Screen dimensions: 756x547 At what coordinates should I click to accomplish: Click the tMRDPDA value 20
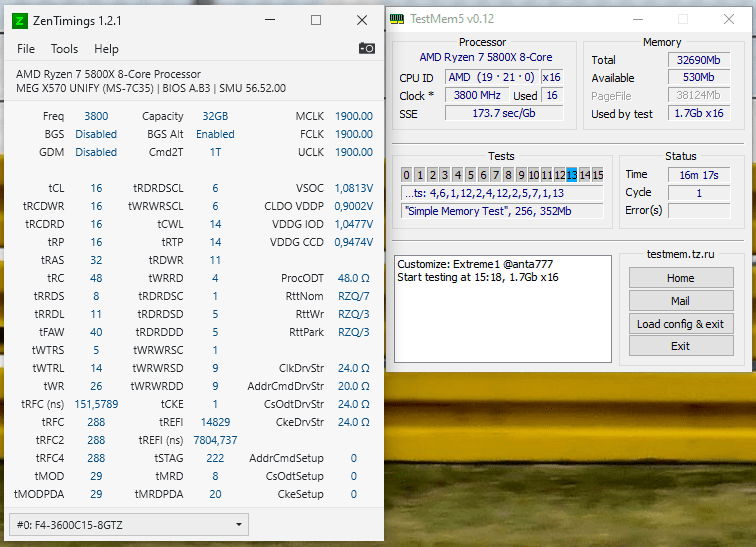click(215, 494)
